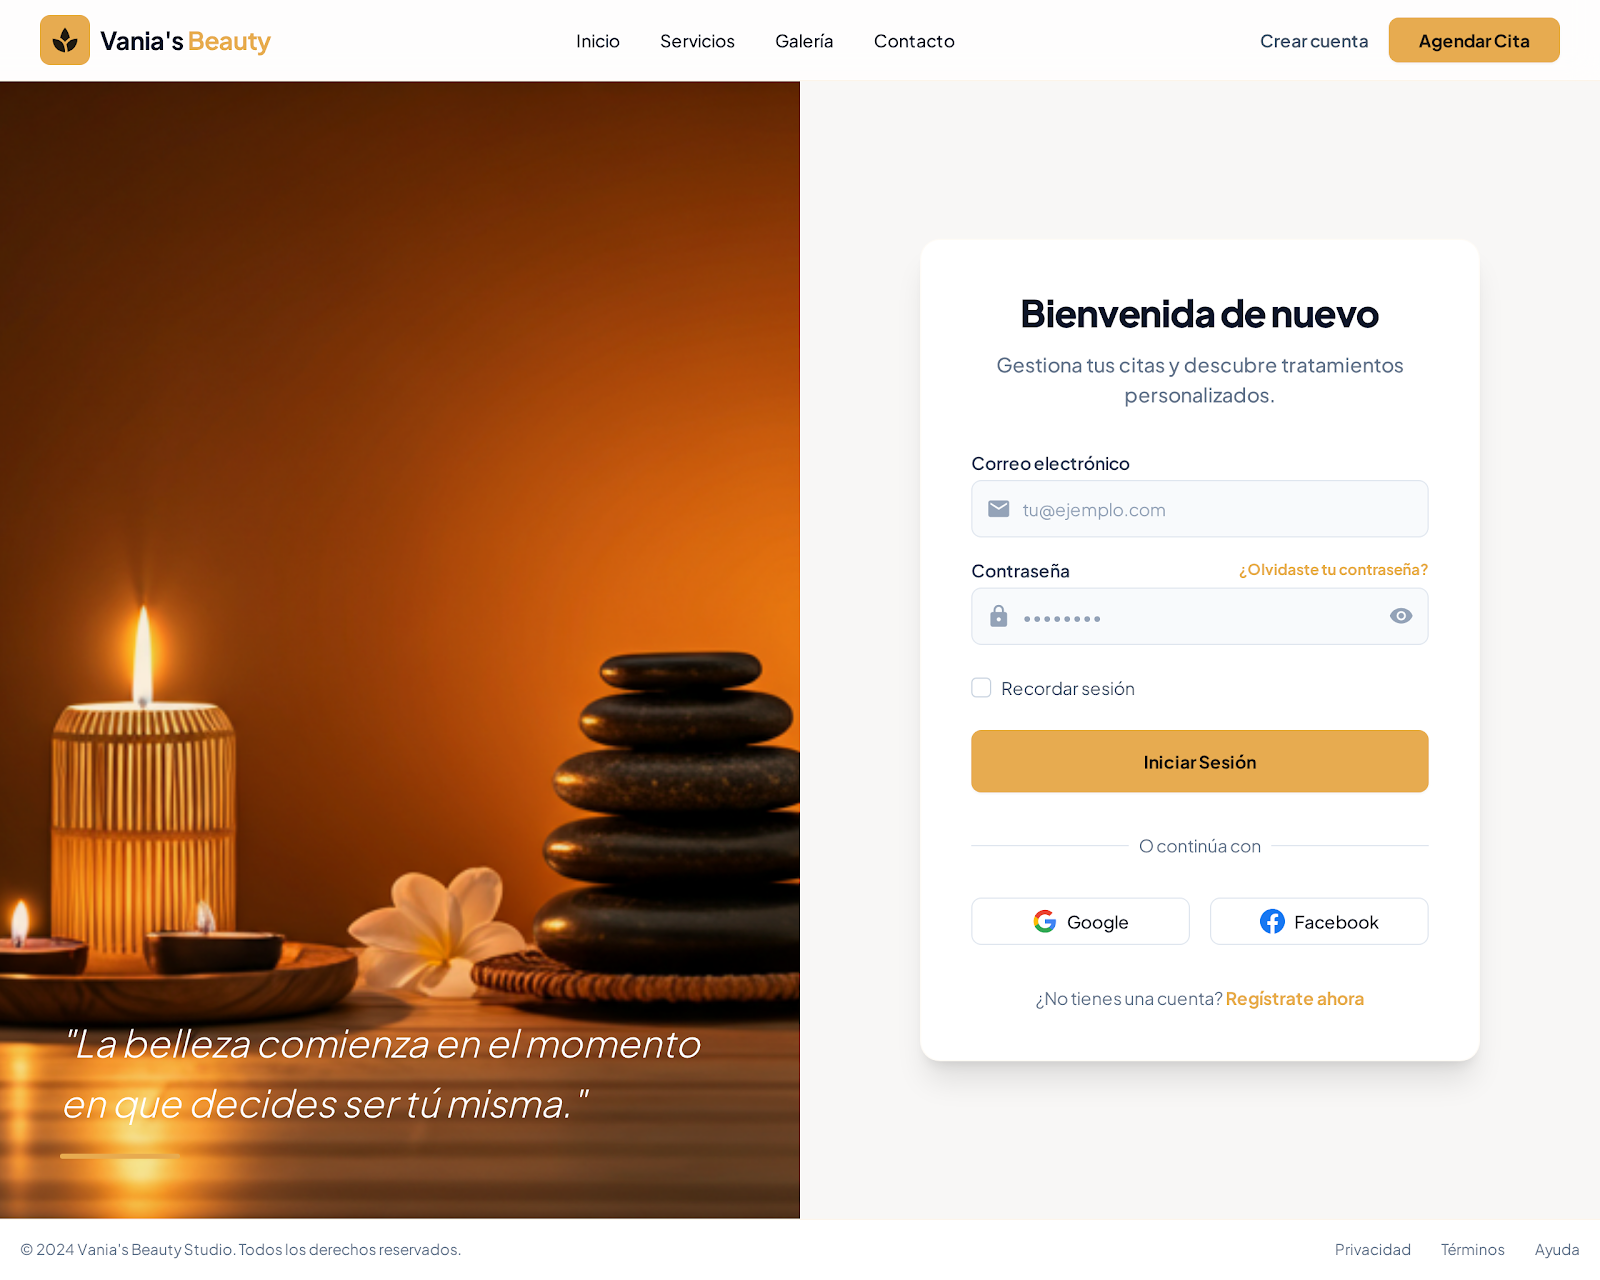
Task: Open the ¿Olvidaste tu contraseña? link
Action: (x=1333, y=569)
